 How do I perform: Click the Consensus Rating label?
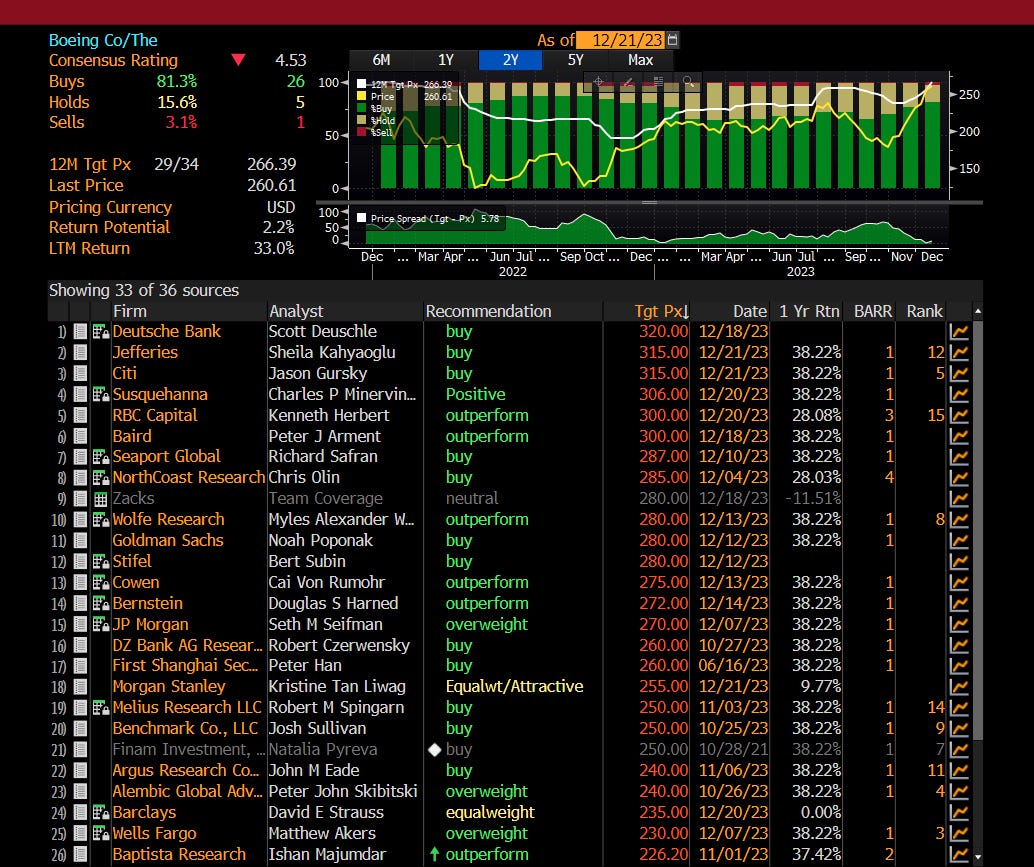coord(113,61)
